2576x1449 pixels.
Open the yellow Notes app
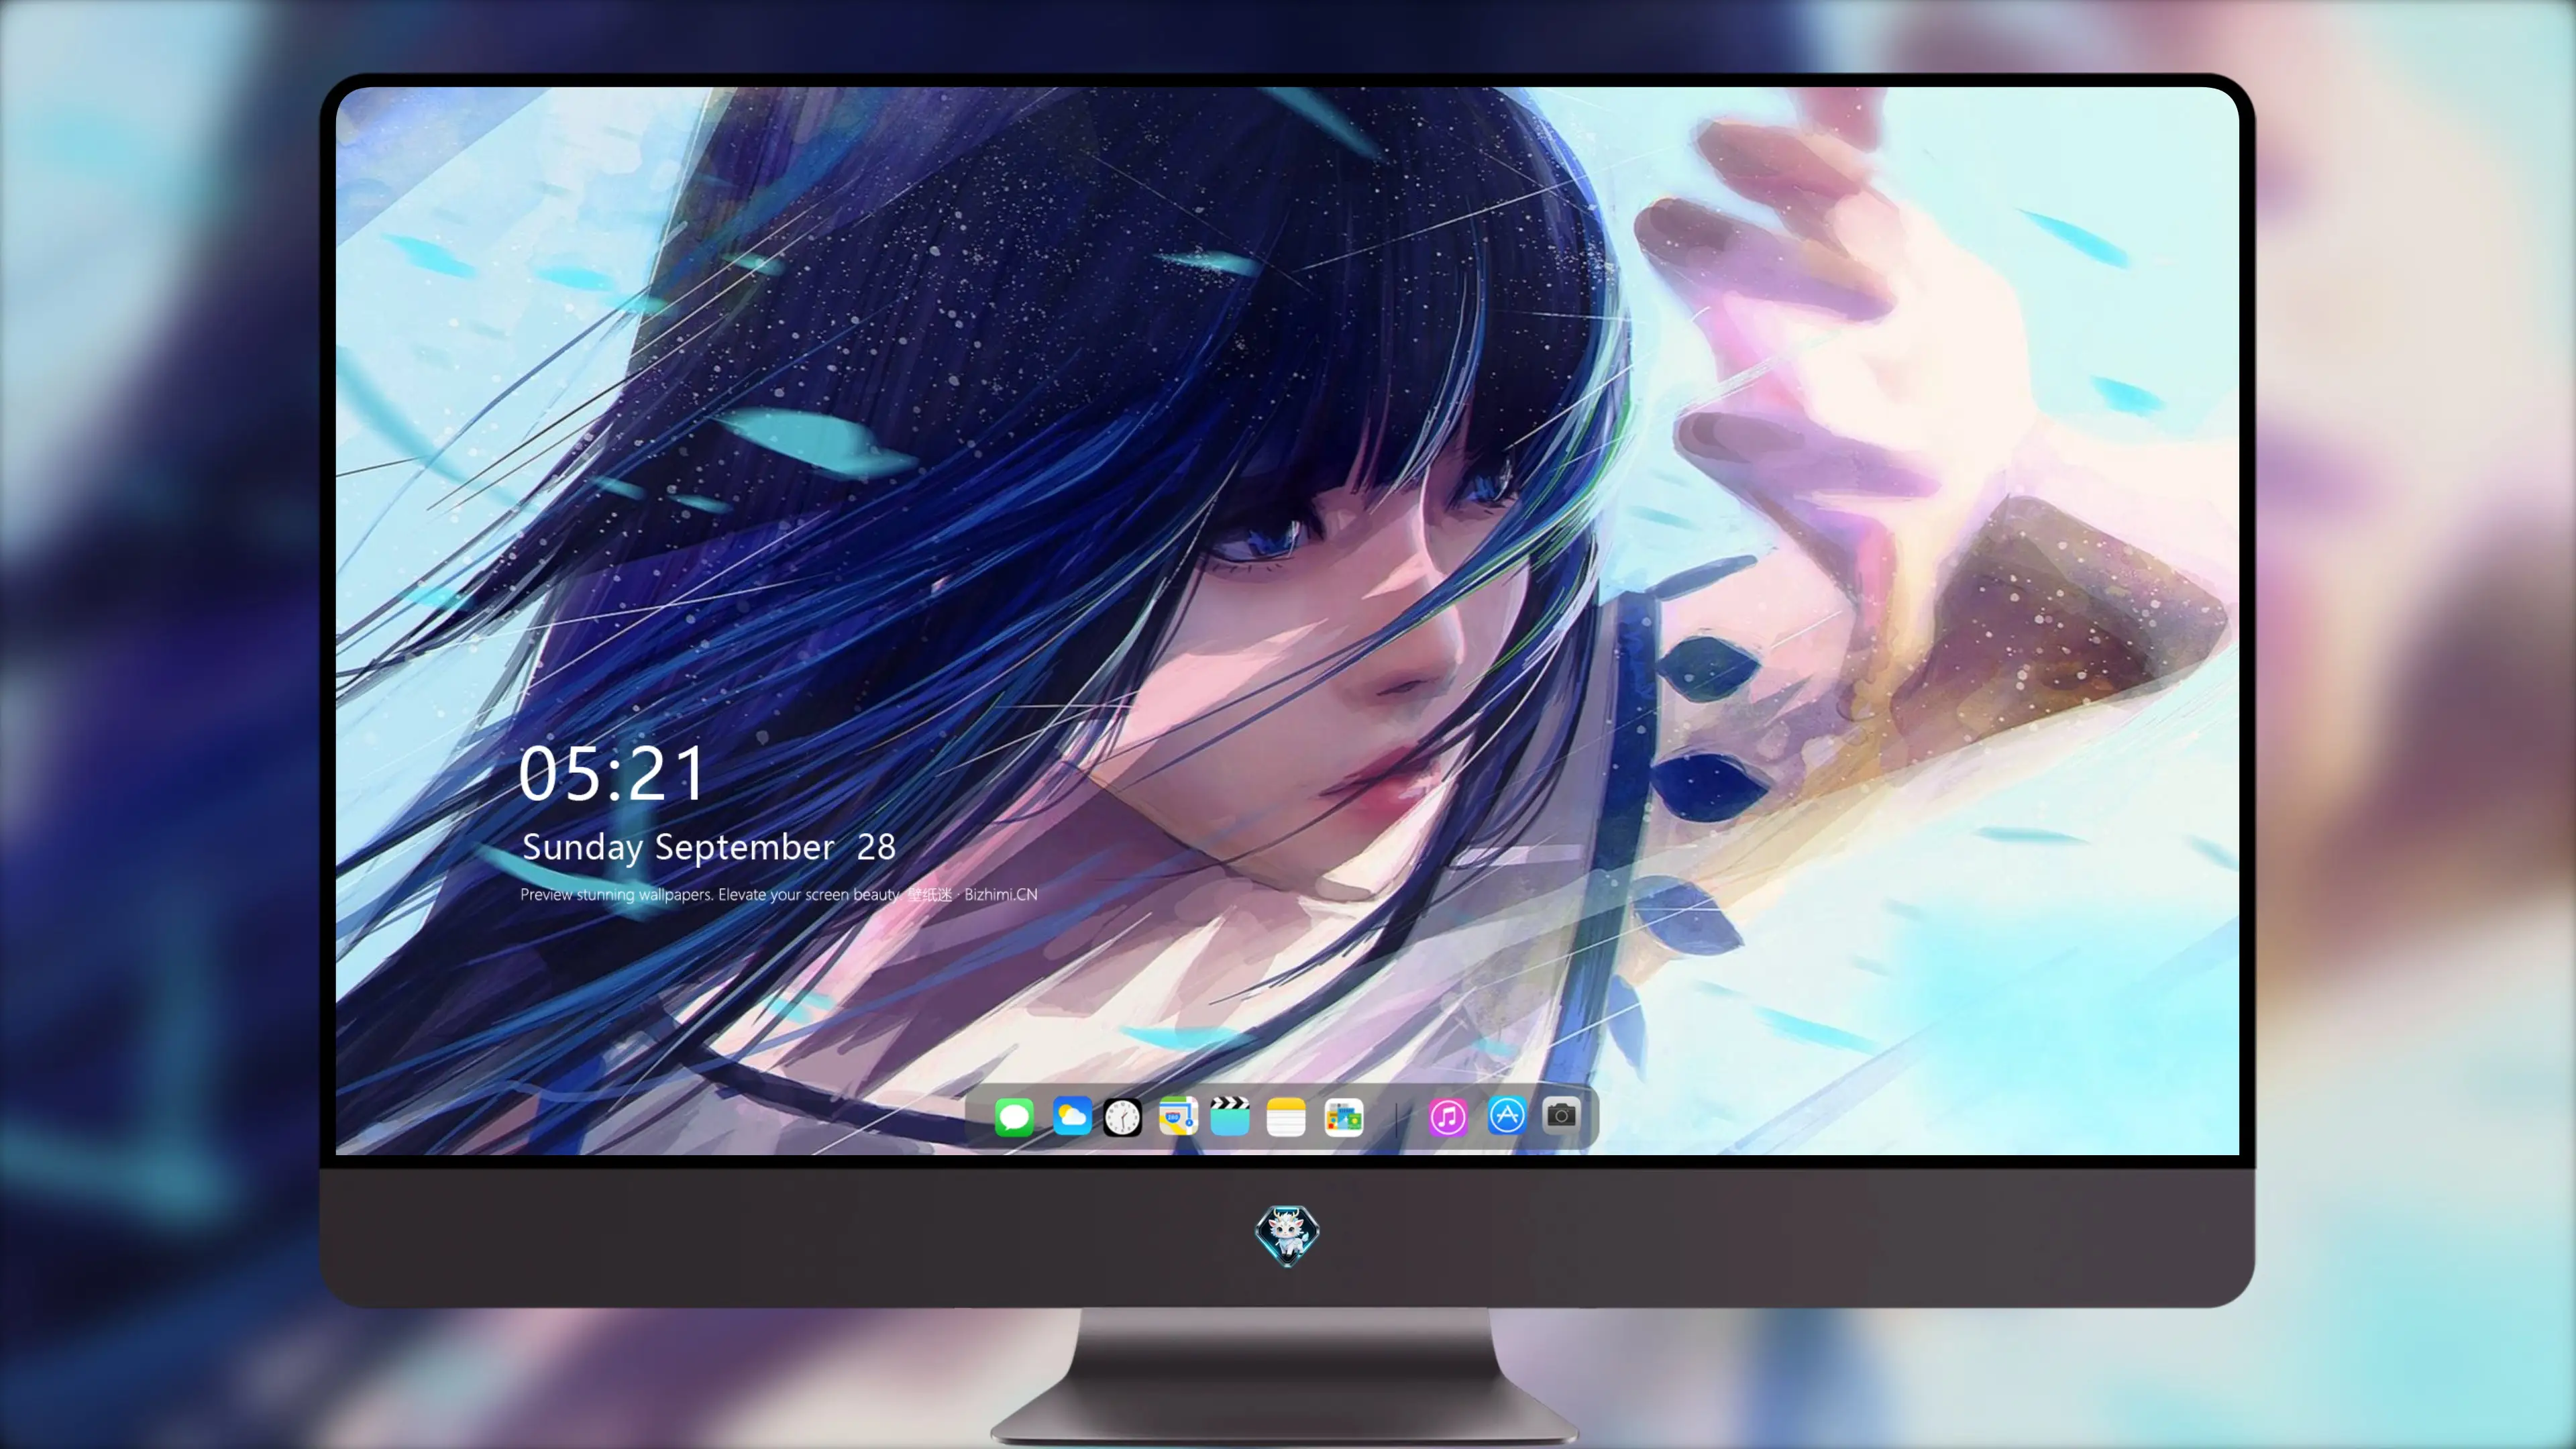coord(1286,1117)
